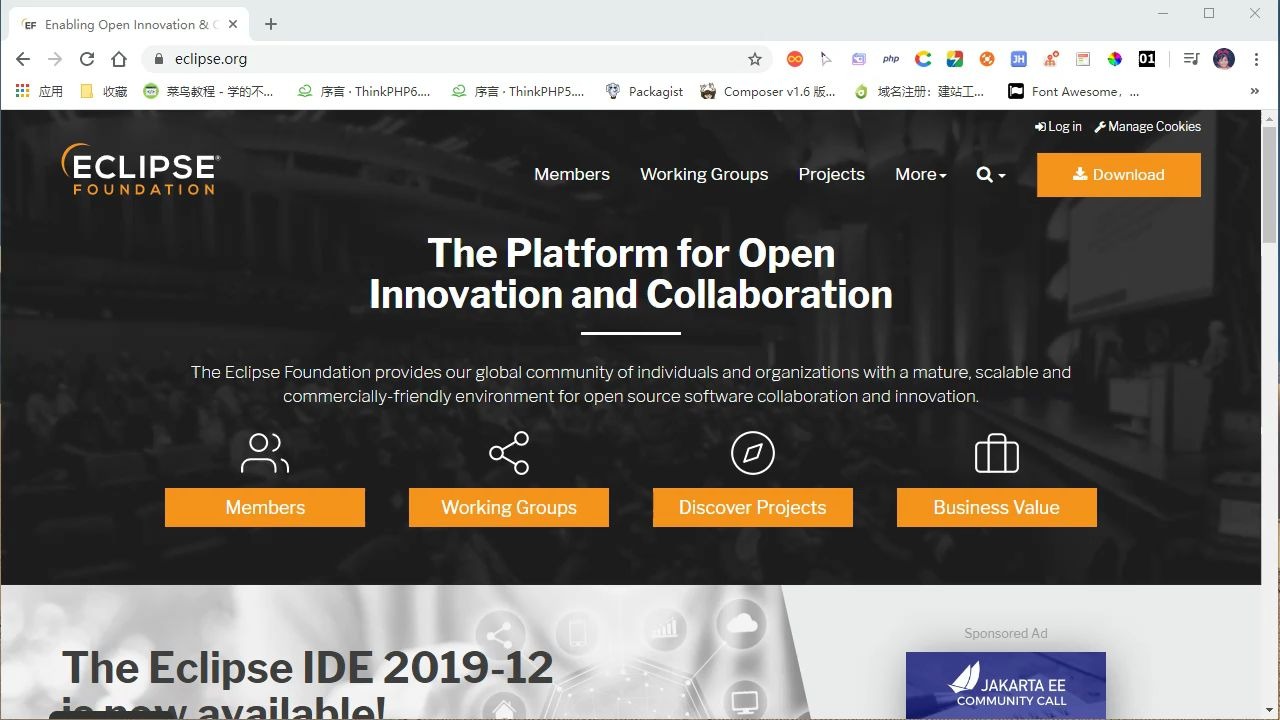Open the browser home page icon
Screen dimensions: 1280x720
[x=119, y=59]
